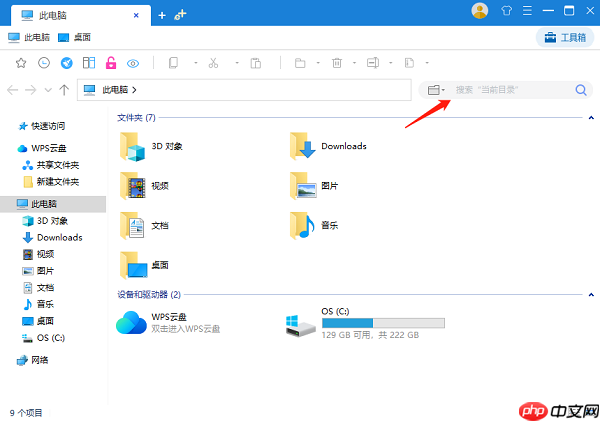
Task: Open dropdown arrow next to trash icon
Action: click(x=354, y=63)
